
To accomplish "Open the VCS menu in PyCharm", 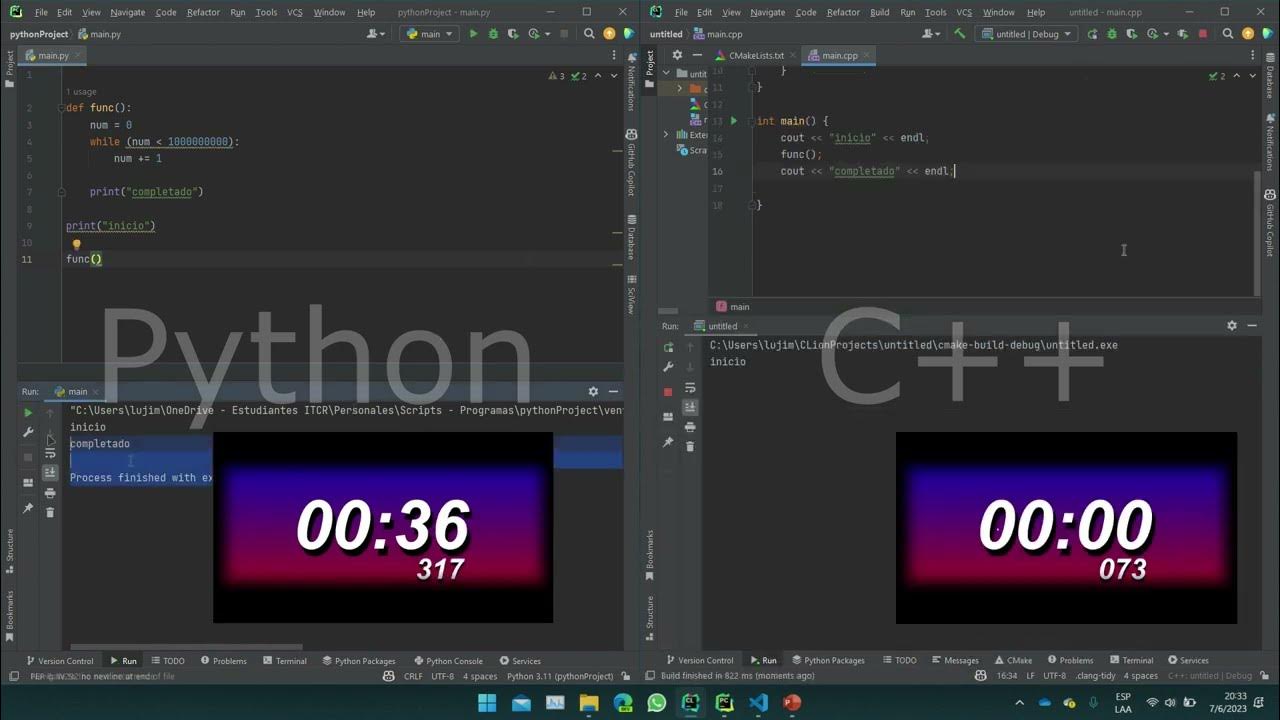I will (x=295, y=12).
